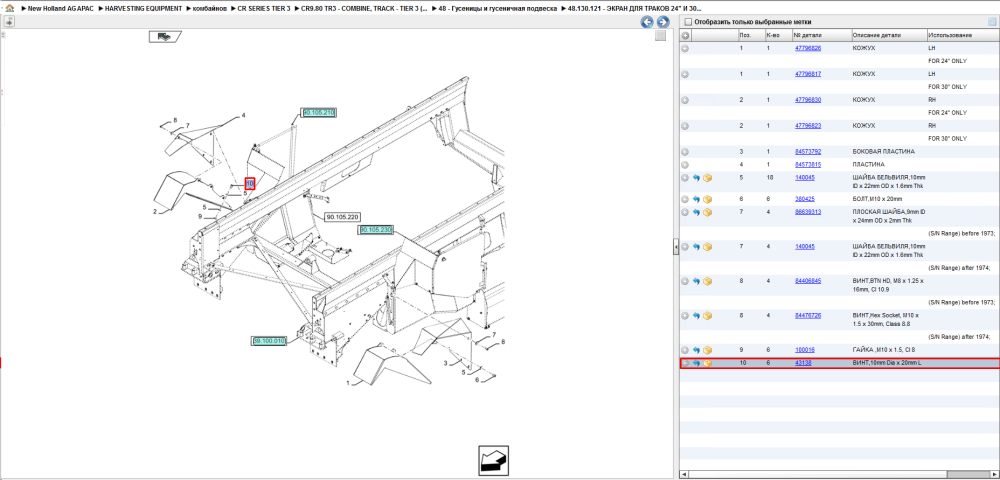Viewport: 1000px width, 480px height.
Task: Click package icon for part 84476726
Action: [x=707, y=316]
